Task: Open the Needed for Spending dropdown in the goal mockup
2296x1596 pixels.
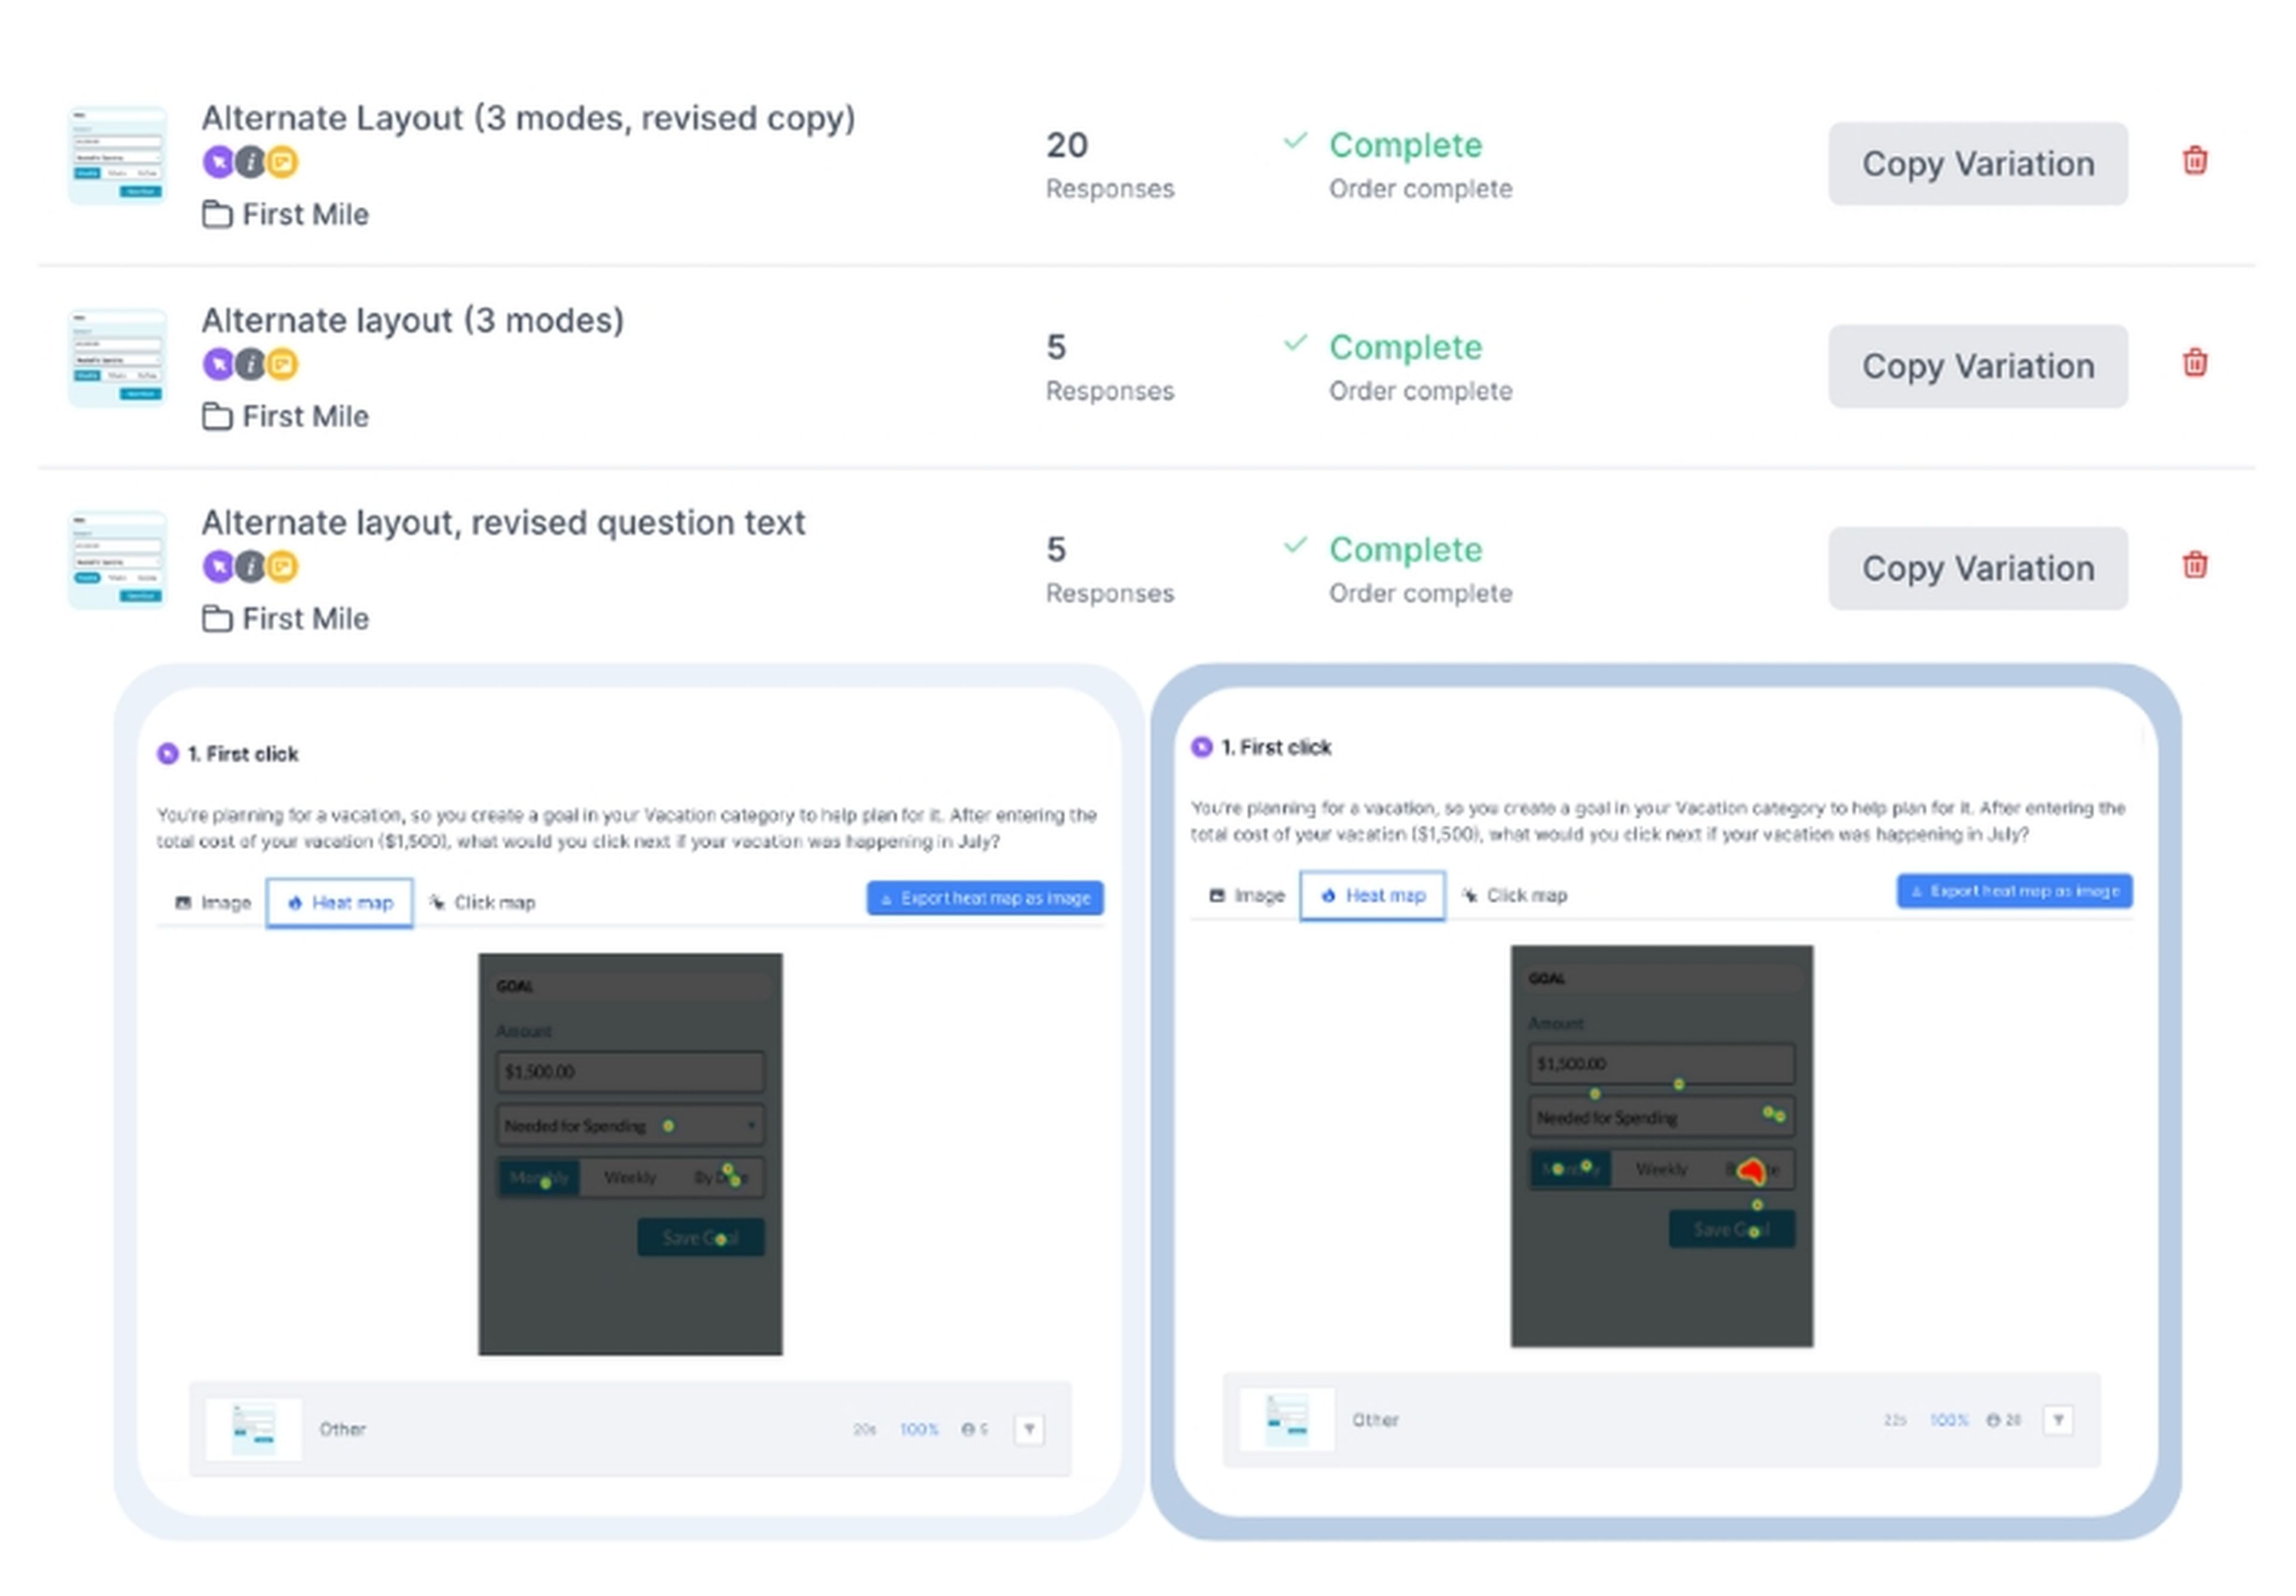Action: point(630,1125)
